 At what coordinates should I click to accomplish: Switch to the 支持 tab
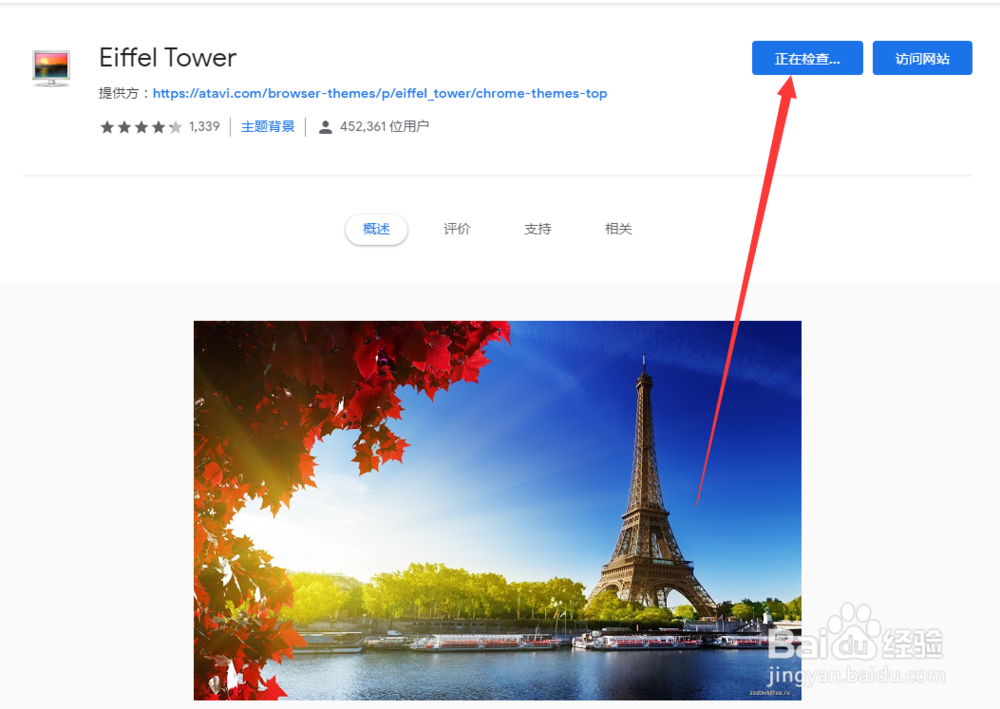pyautogui.click(x=538, y=229)
